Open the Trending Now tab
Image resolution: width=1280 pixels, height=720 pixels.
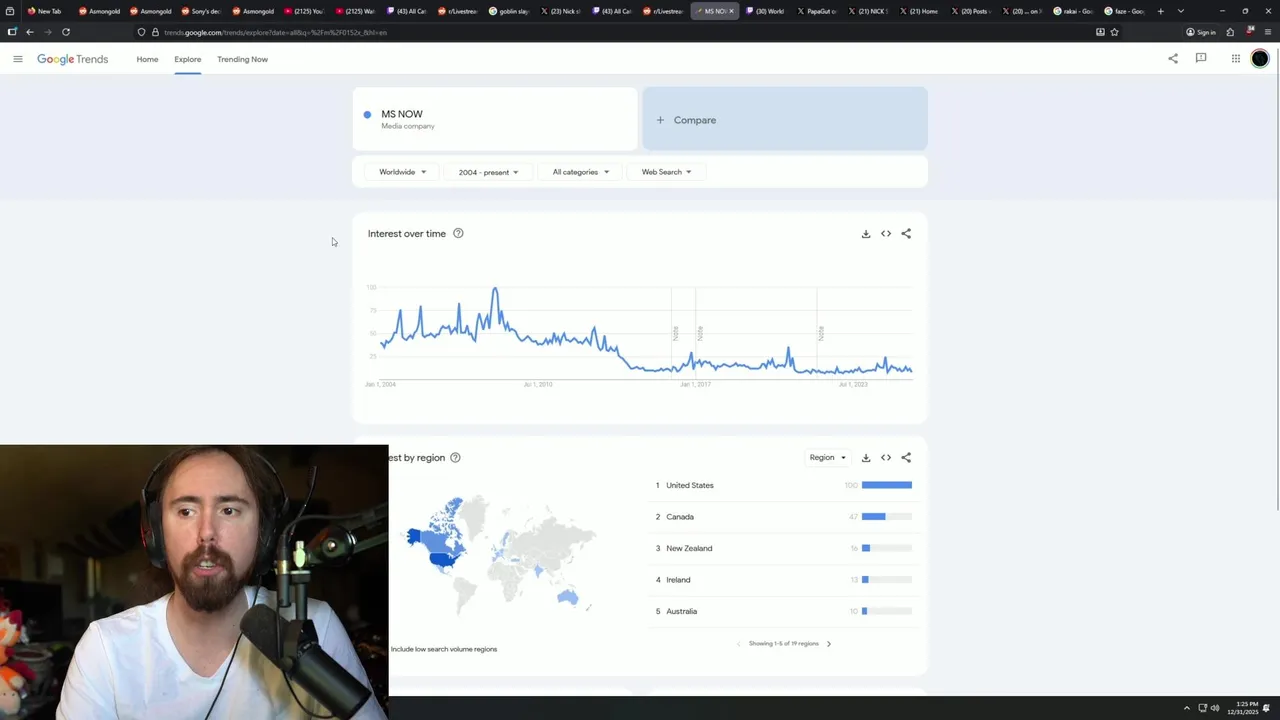242,59
